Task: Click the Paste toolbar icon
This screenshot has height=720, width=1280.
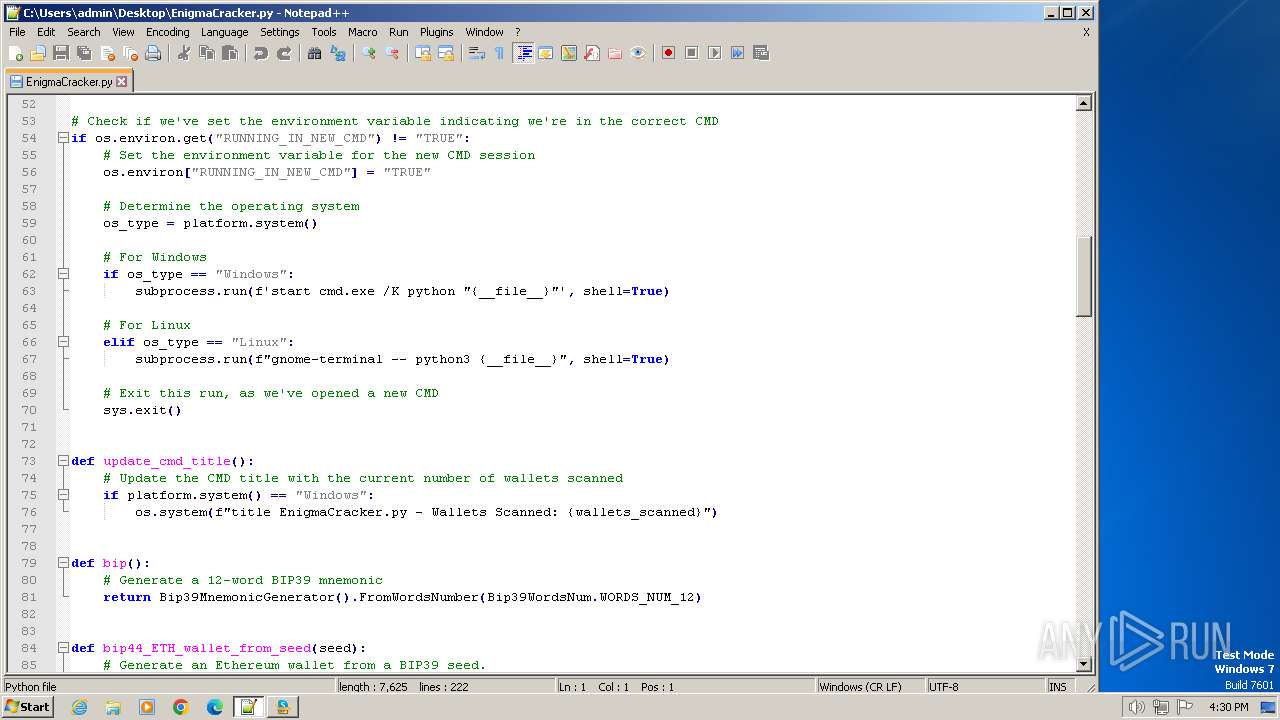Action: pos(230,53)
